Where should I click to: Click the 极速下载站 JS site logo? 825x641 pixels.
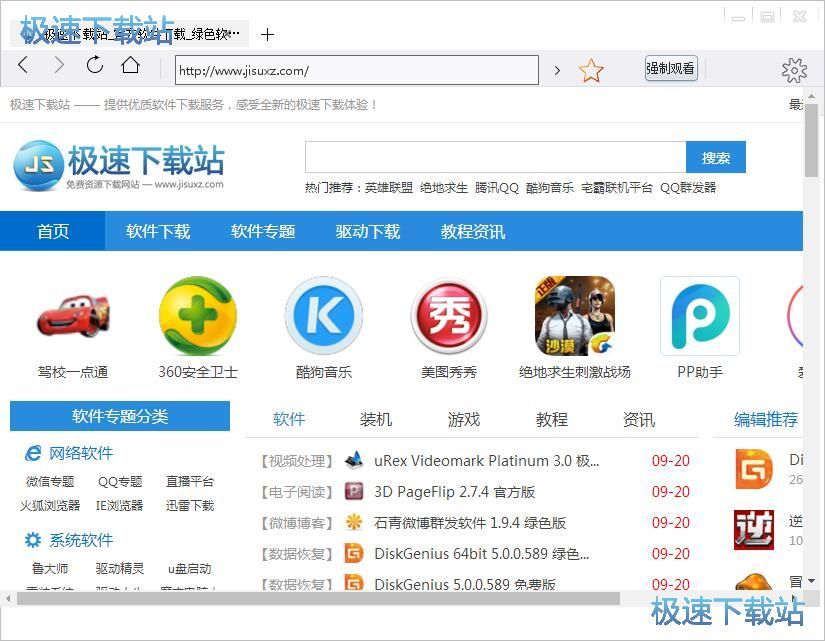tap(119, 165)
